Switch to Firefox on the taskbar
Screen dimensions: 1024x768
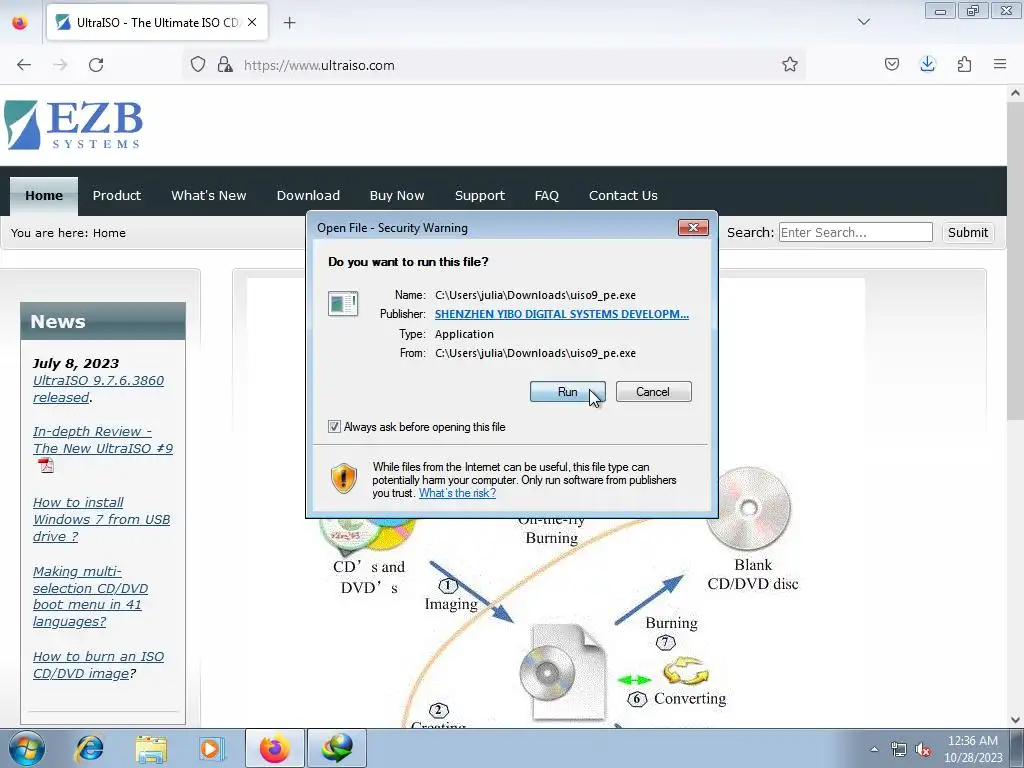pos(274,748)
